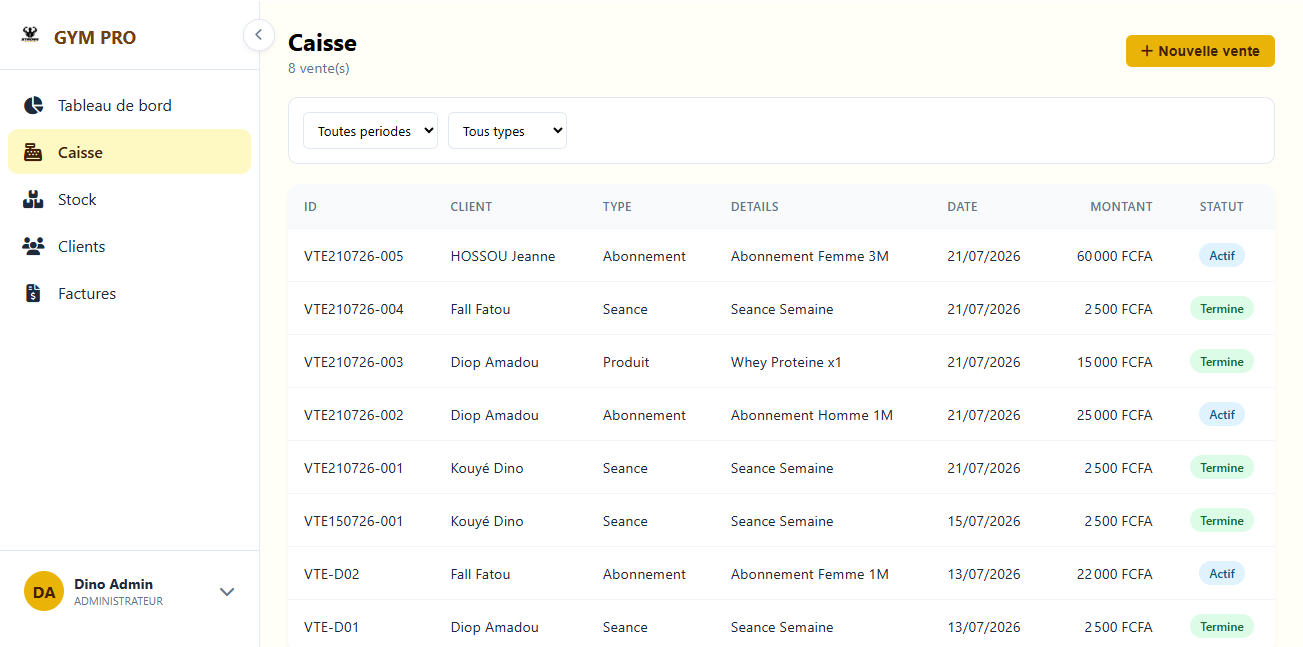Select sale ID VTE210726-002
This screenshot has width=1303, height=647.
[354, 415]
